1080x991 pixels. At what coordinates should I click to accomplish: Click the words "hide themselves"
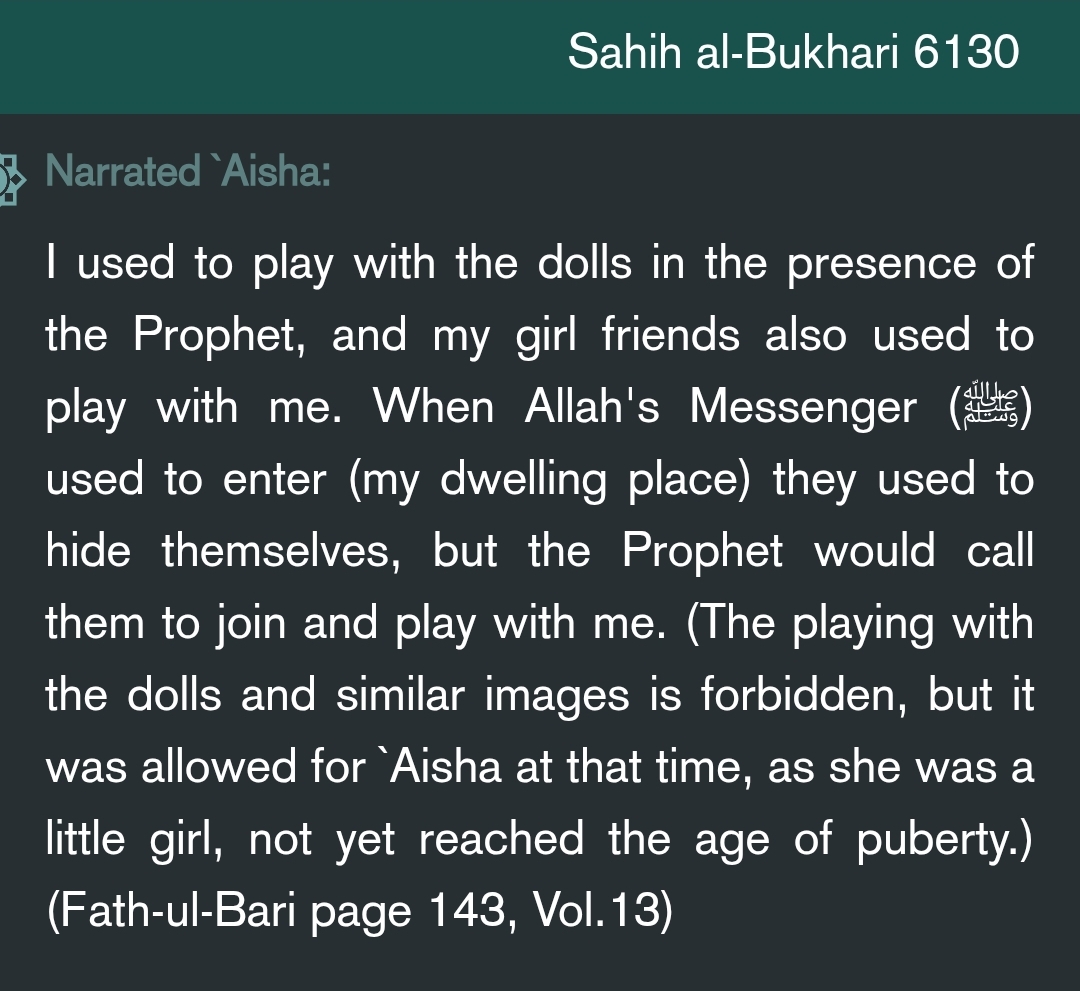tap(223, 553)
